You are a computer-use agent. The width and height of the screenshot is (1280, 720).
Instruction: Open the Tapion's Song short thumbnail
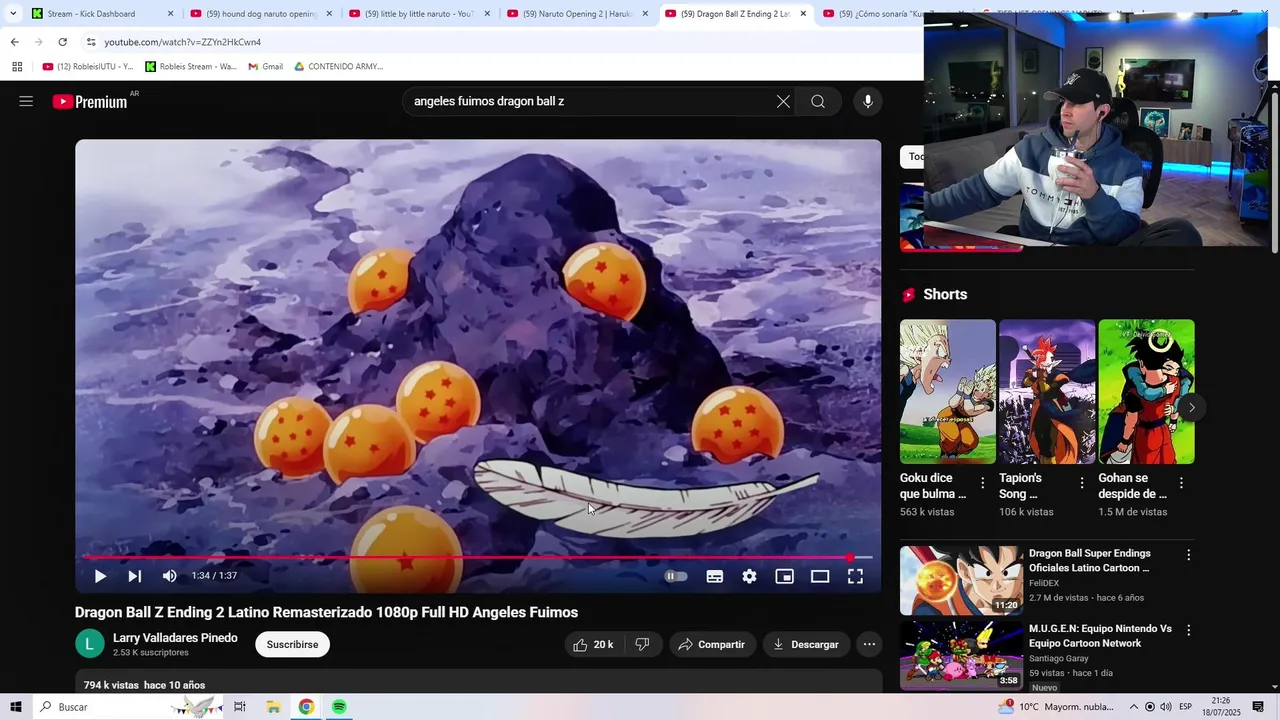[1047, 391]
